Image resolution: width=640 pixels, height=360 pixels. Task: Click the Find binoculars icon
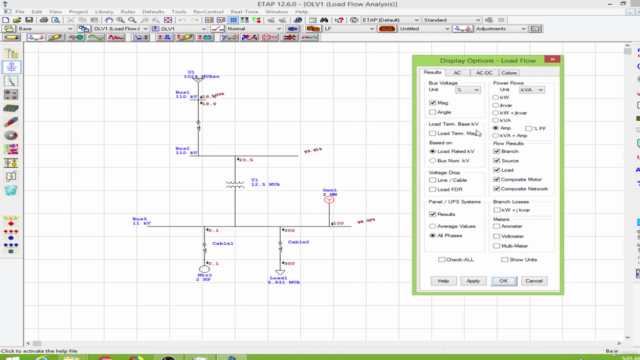(324, 20)
